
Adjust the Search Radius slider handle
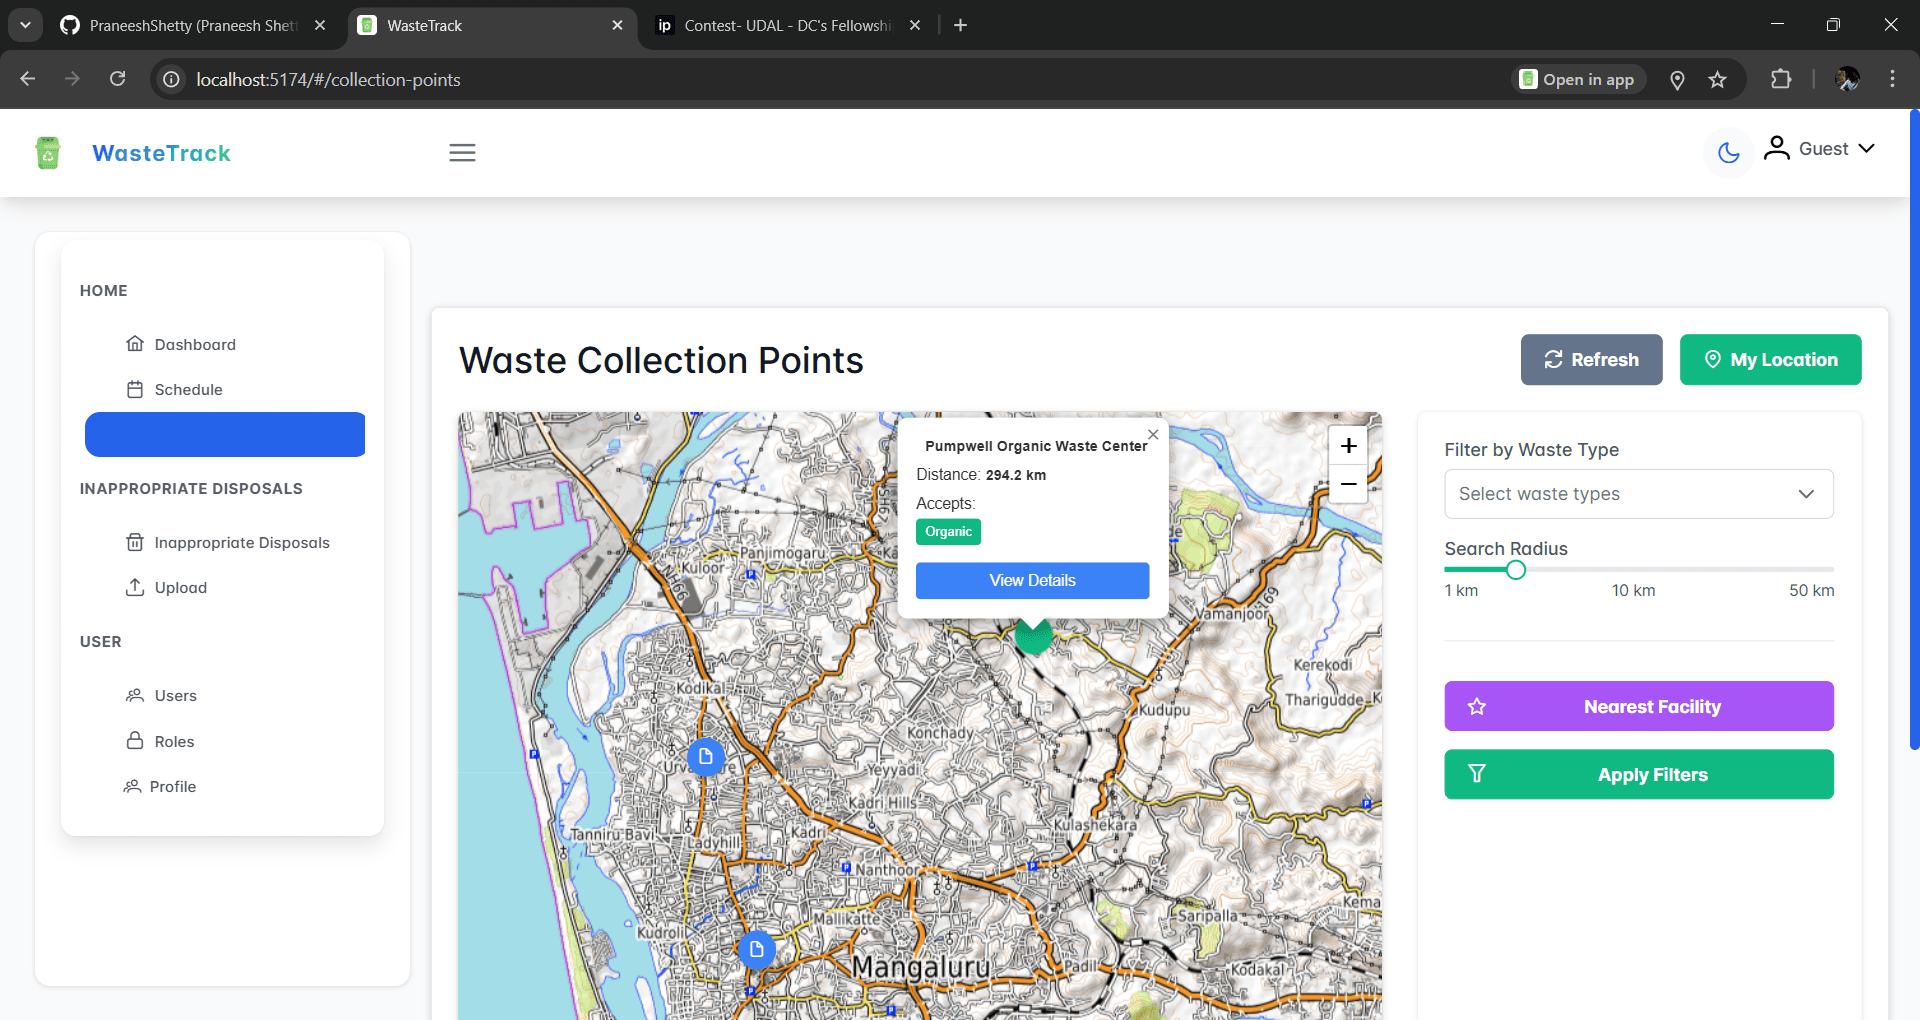[1516, 569]
